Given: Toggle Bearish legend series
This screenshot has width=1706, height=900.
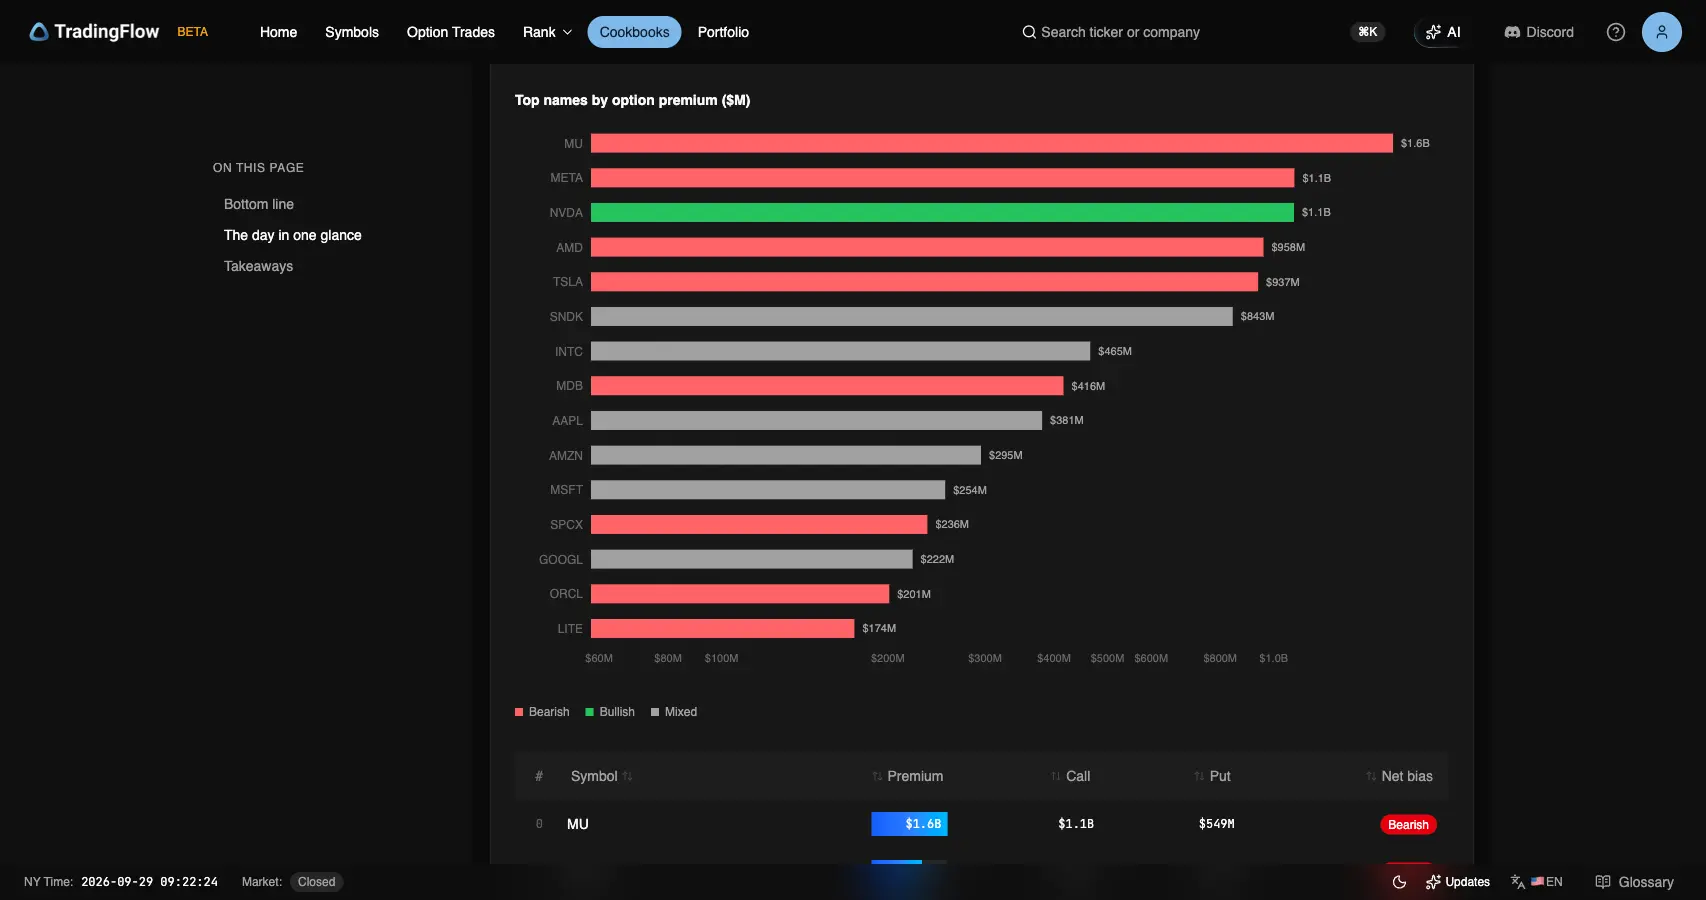Looking at the screenshot, I should click(542, 712).
